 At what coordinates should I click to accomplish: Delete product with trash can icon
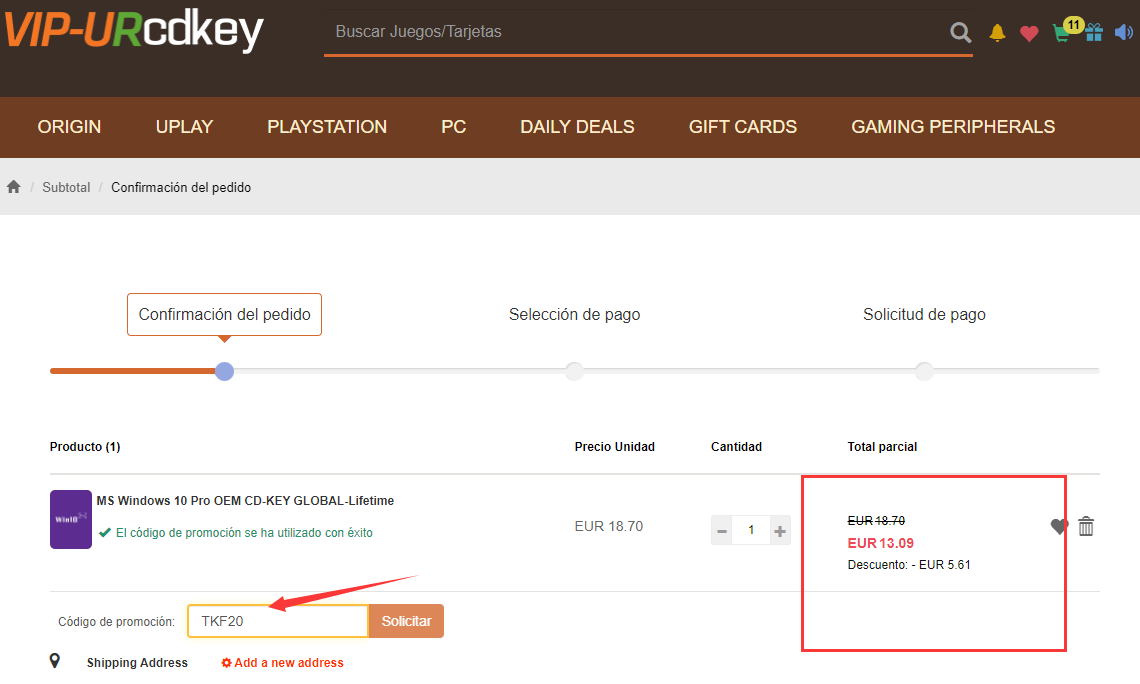click(x=1086, y=526)
